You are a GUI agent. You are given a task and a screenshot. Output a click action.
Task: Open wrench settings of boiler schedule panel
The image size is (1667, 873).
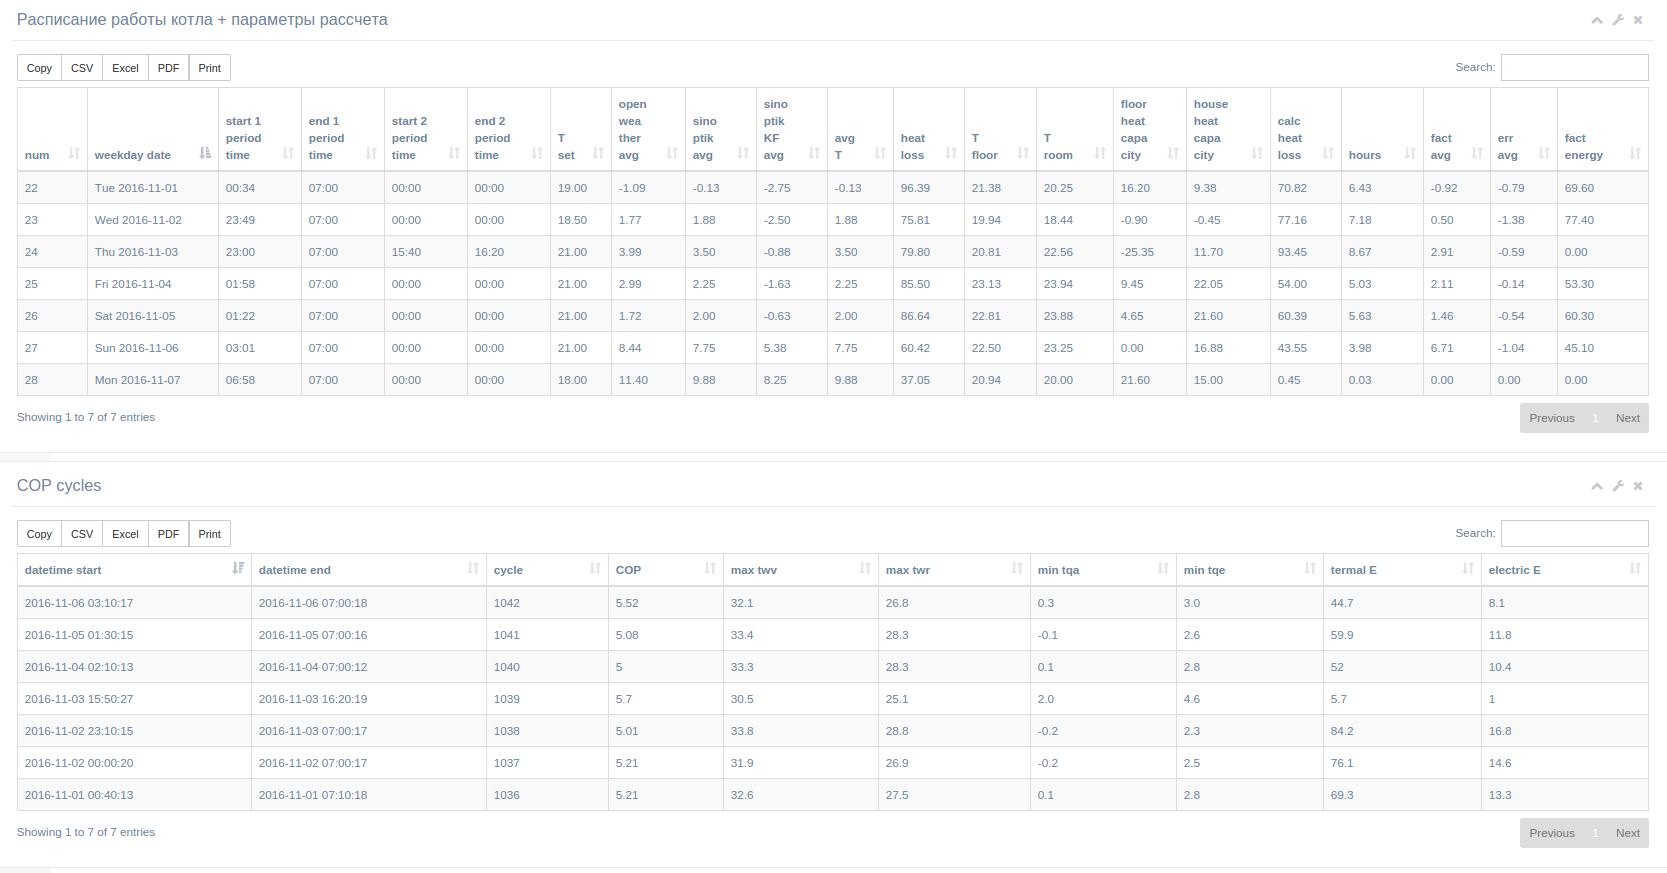1618,20
